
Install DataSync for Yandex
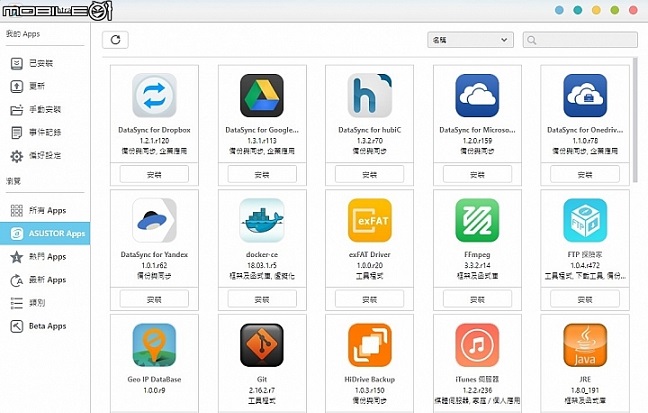(x=154, y=299)
